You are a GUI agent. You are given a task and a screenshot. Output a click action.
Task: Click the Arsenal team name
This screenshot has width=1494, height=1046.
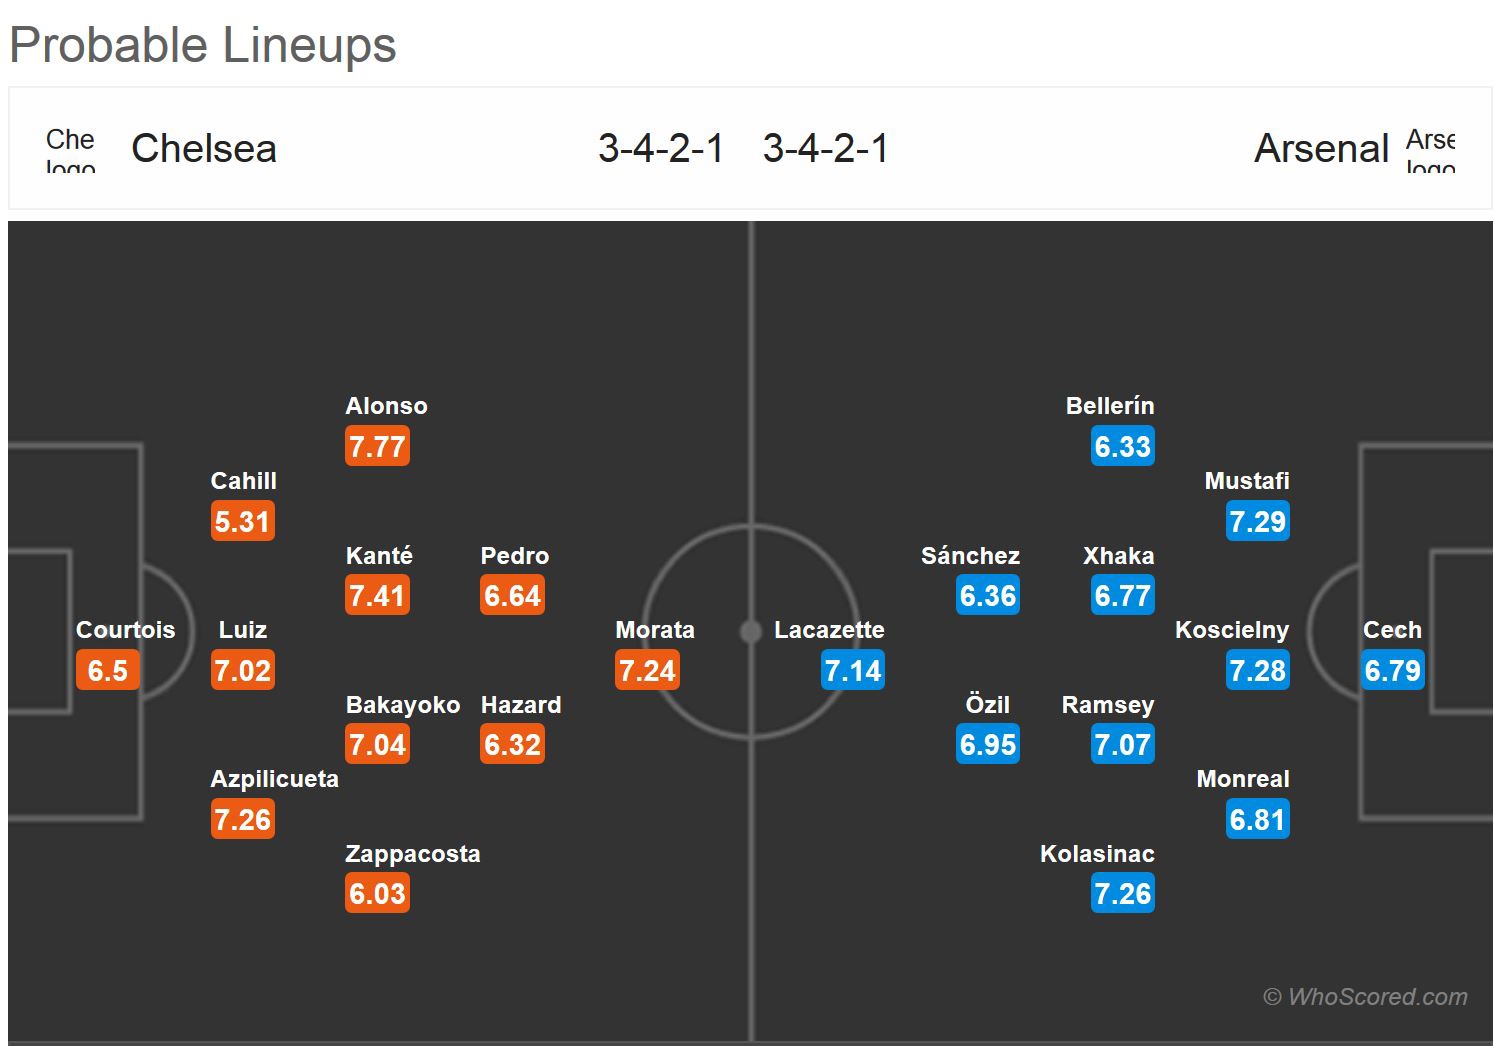pos(1321,149)
